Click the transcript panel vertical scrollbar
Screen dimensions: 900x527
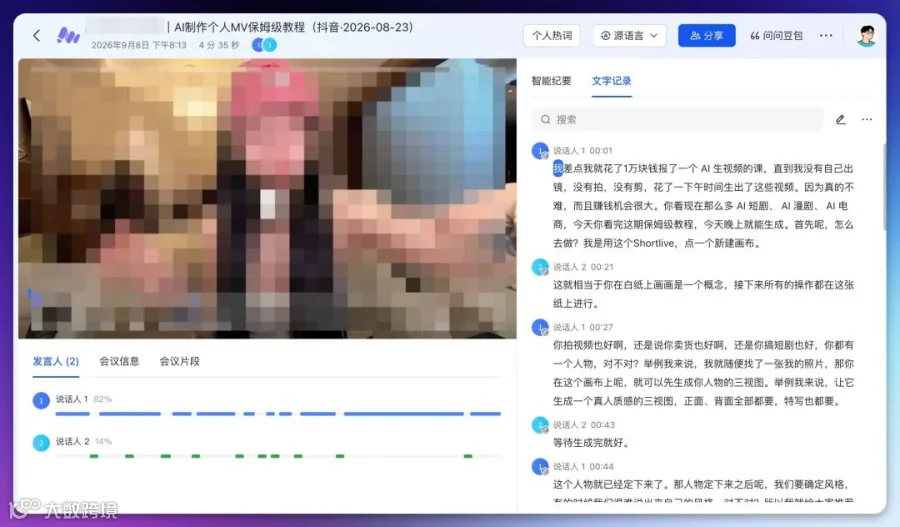(883, 187)
